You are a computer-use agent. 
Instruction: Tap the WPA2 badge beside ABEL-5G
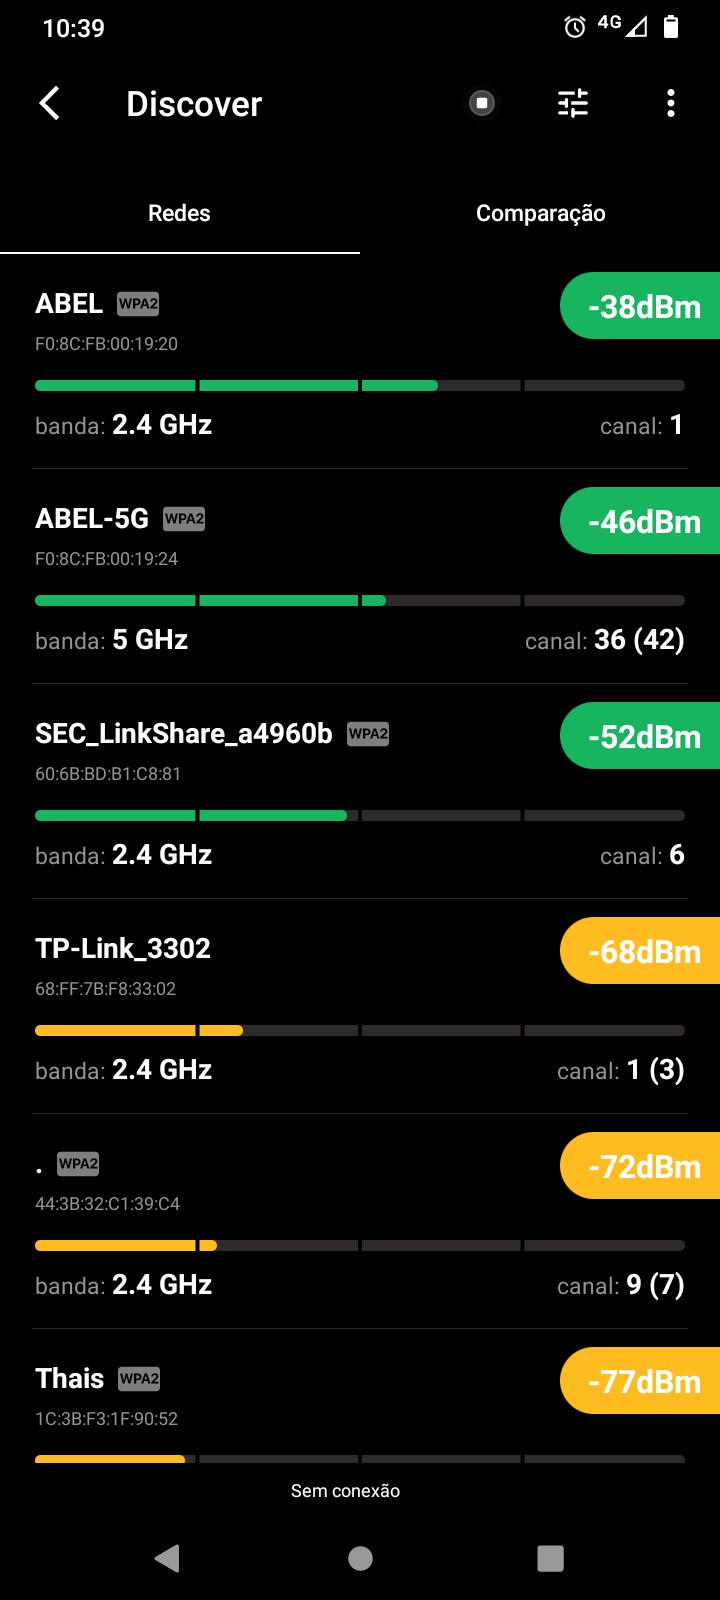[x=184, y=519]
